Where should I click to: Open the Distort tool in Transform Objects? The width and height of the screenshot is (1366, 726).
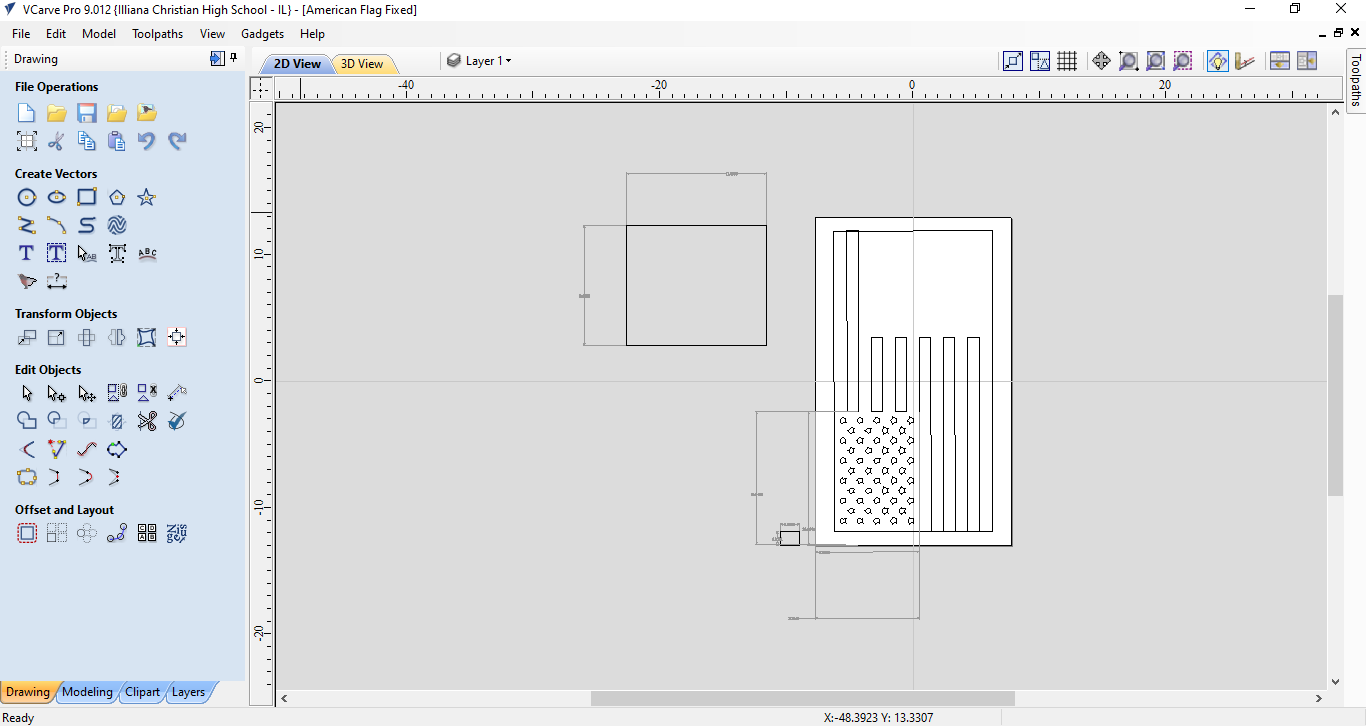coord(147,337)
